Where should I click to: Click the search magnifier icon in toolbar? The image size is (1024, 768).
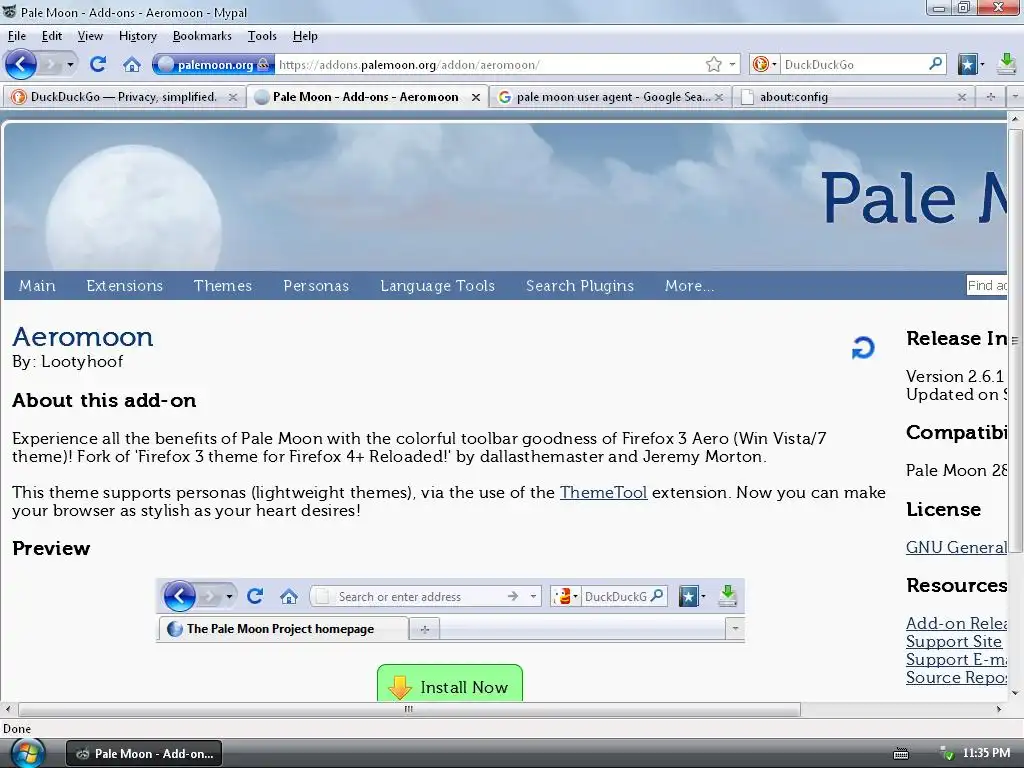tap(936, 64)
